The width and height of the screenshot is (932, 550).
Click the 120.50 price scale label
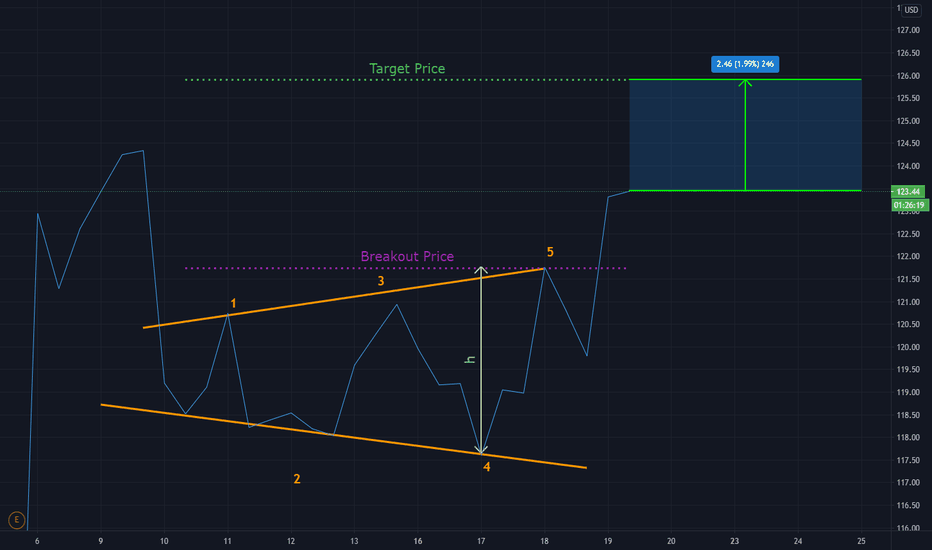[x=908, y=325]
